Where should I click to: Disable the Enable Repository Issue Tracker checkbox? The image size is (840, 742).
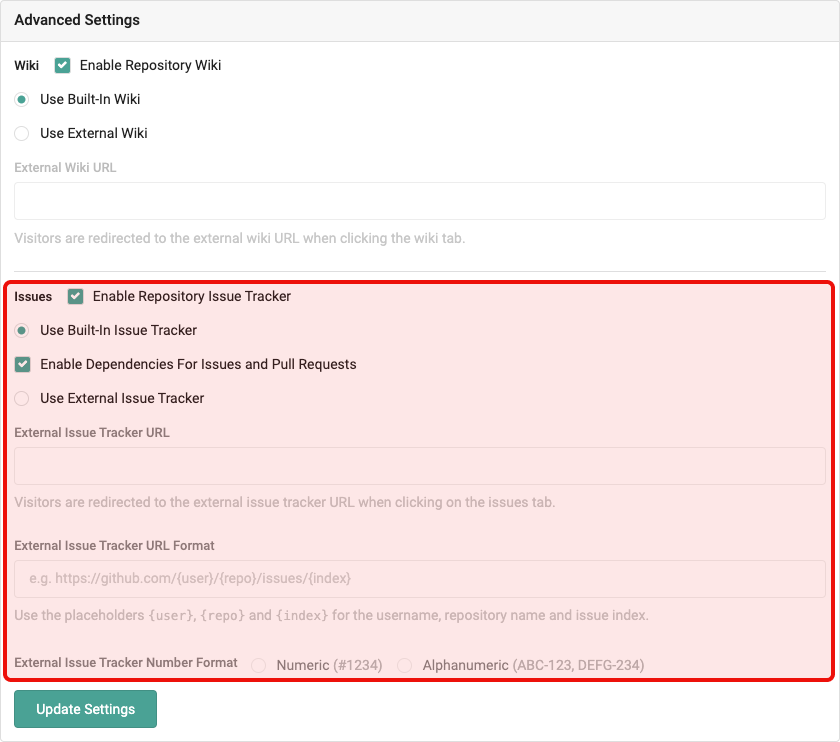pyautogui.click(x=76, y=296)
